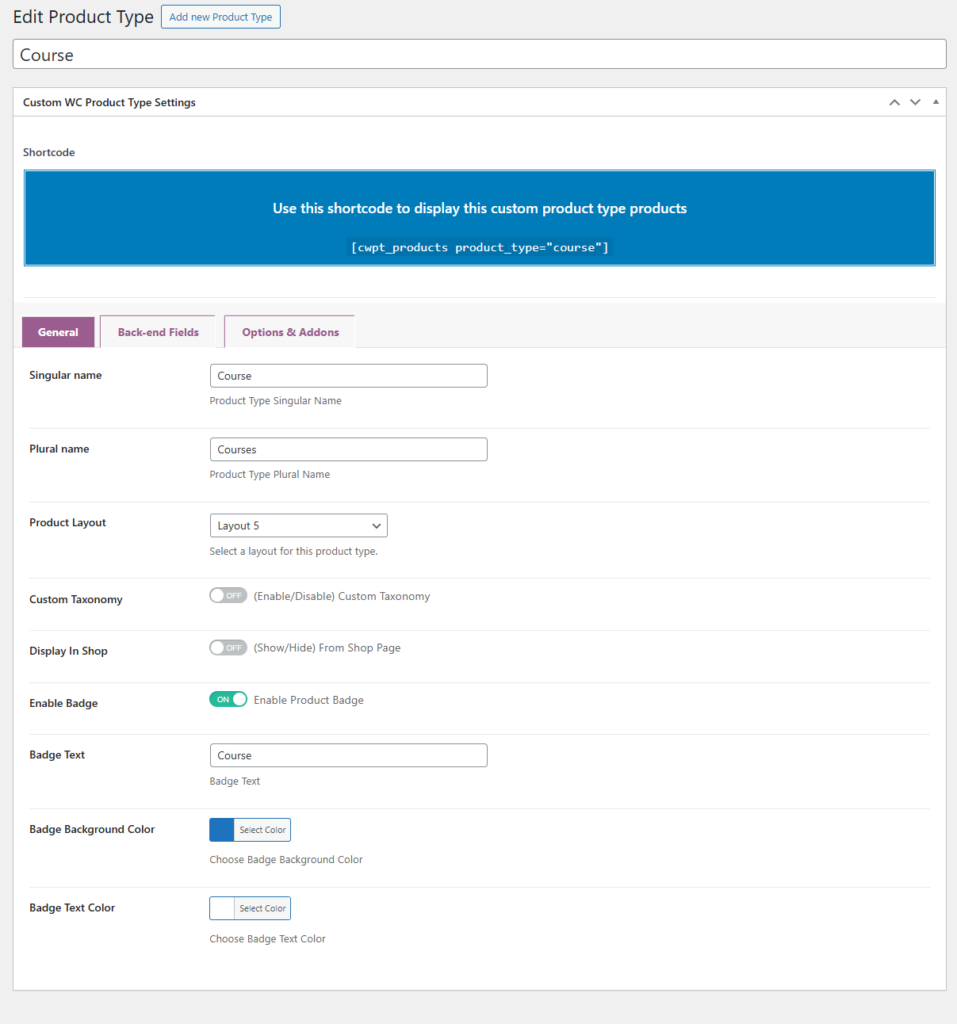Toggle the Display In Shop switch

pyautogui.click(x=228, y=647)
